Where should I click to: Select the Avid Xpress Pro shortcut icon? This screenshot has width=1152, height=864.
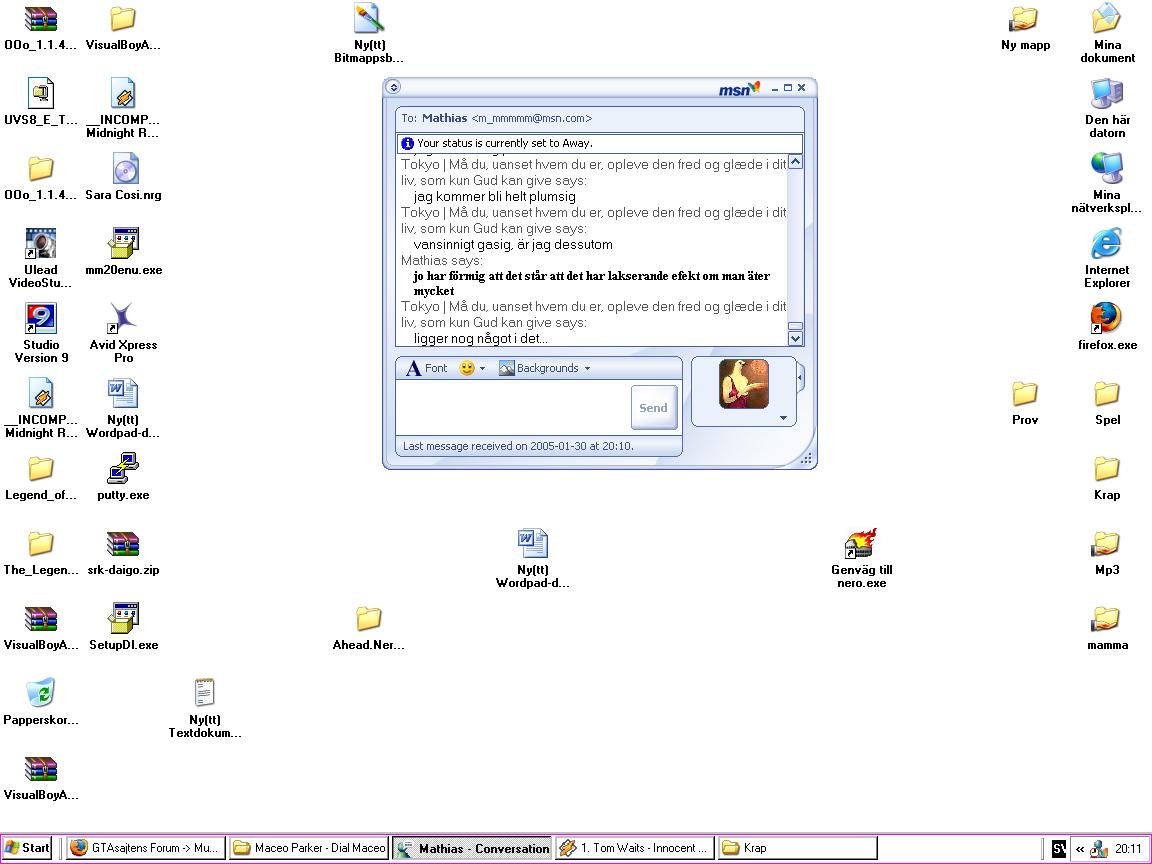pyautogui.click(x=123, y=333)
